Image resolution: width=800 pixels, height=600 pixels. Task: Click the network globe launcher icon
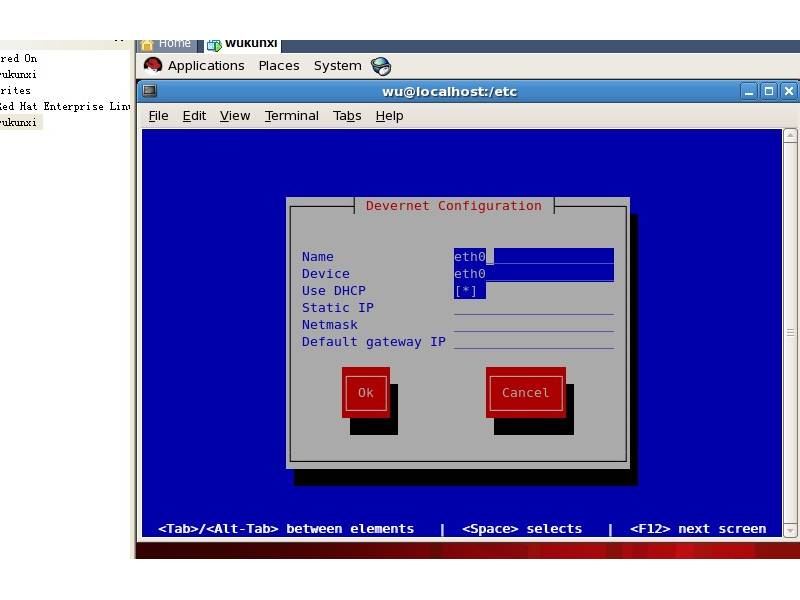pyautogui.click(x=381, y=66)
